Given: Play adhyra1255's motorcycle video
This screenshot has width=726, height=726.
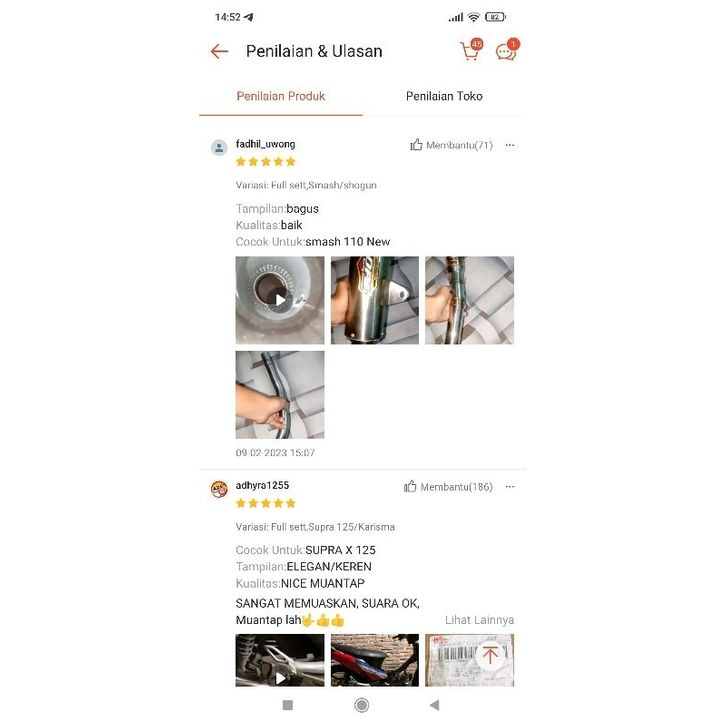Looking at the screenshot, I should [x=280, y=660].
